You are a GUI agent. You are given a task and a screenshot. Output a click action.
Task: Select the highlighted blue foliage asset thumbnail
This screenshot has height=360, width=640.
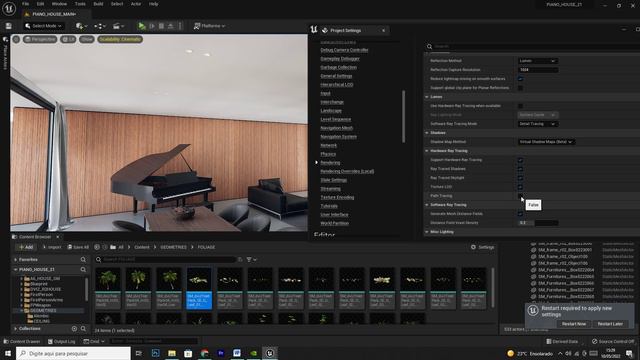point(199,288)
